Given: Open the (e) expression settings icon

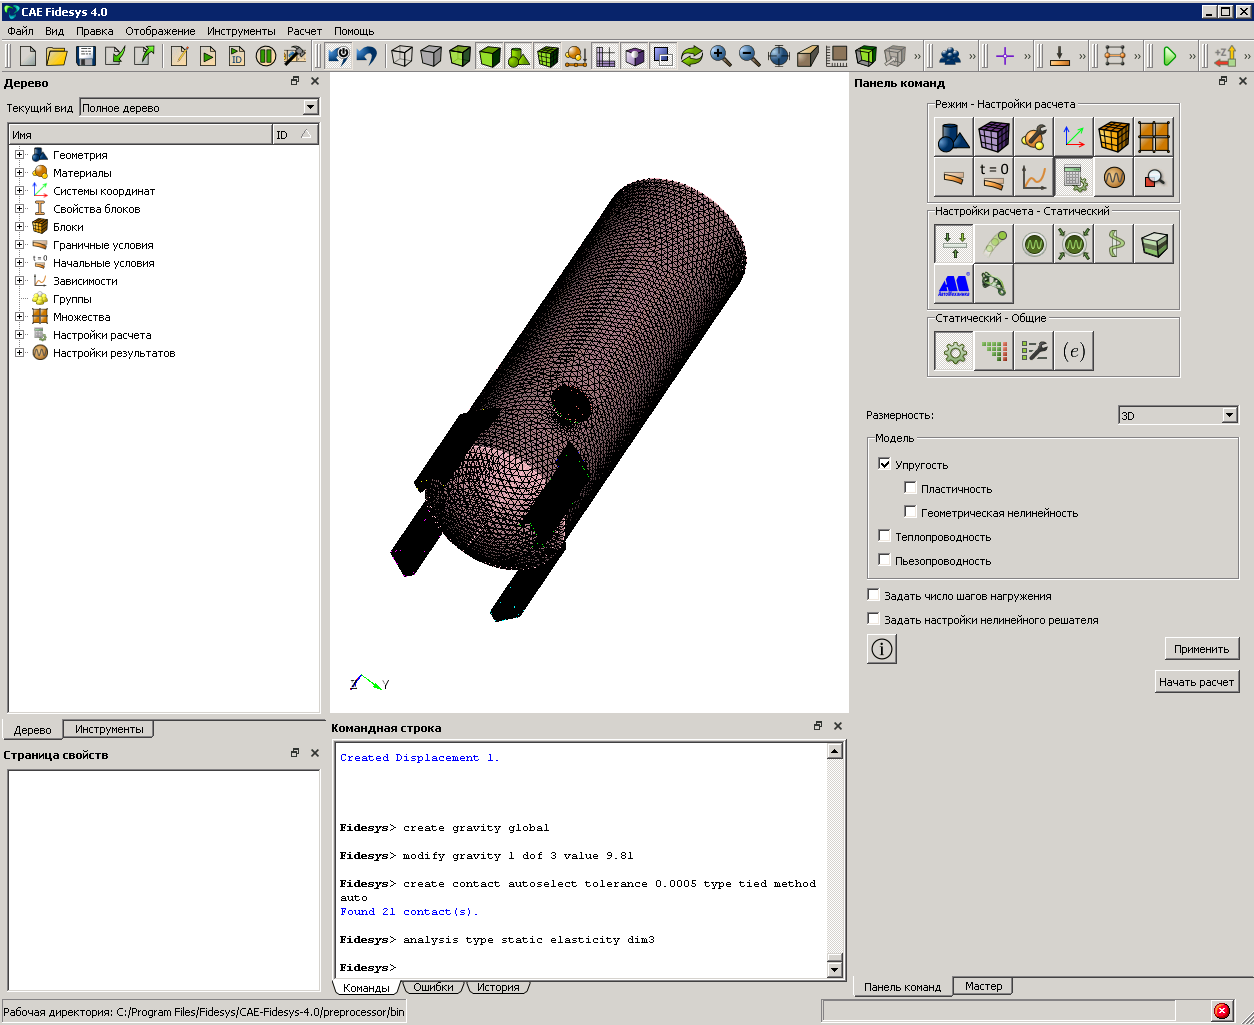Looking at the screenshot, I should [x=1074, y=351].
